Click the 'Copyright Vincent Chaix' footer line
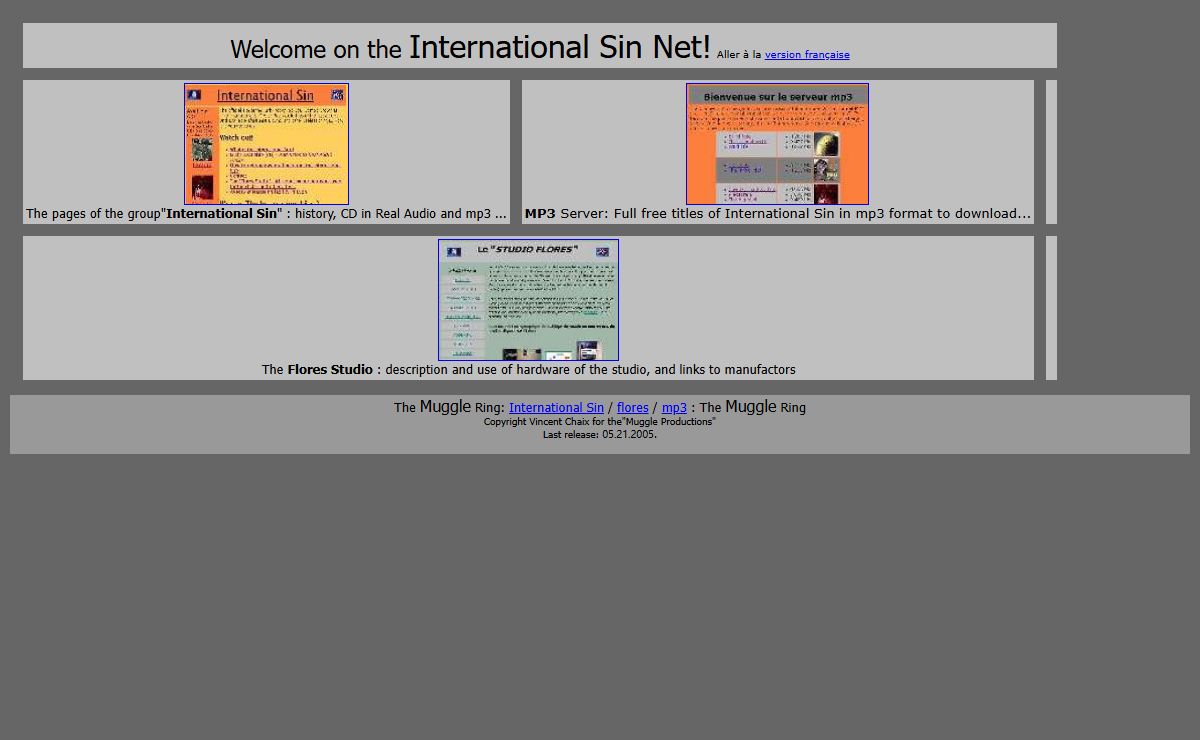Screen dimensions: 1200x740 pyautogui.click(x=600, y=422)
